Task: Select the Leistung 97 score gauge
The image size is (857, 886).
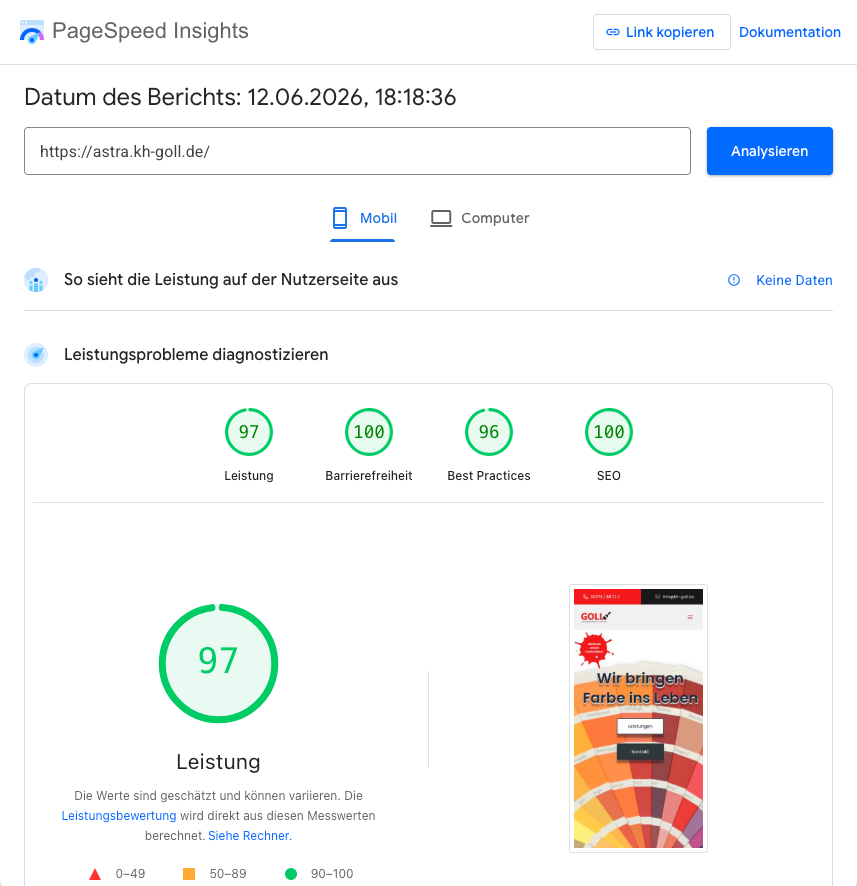Action: pos(249,432)
